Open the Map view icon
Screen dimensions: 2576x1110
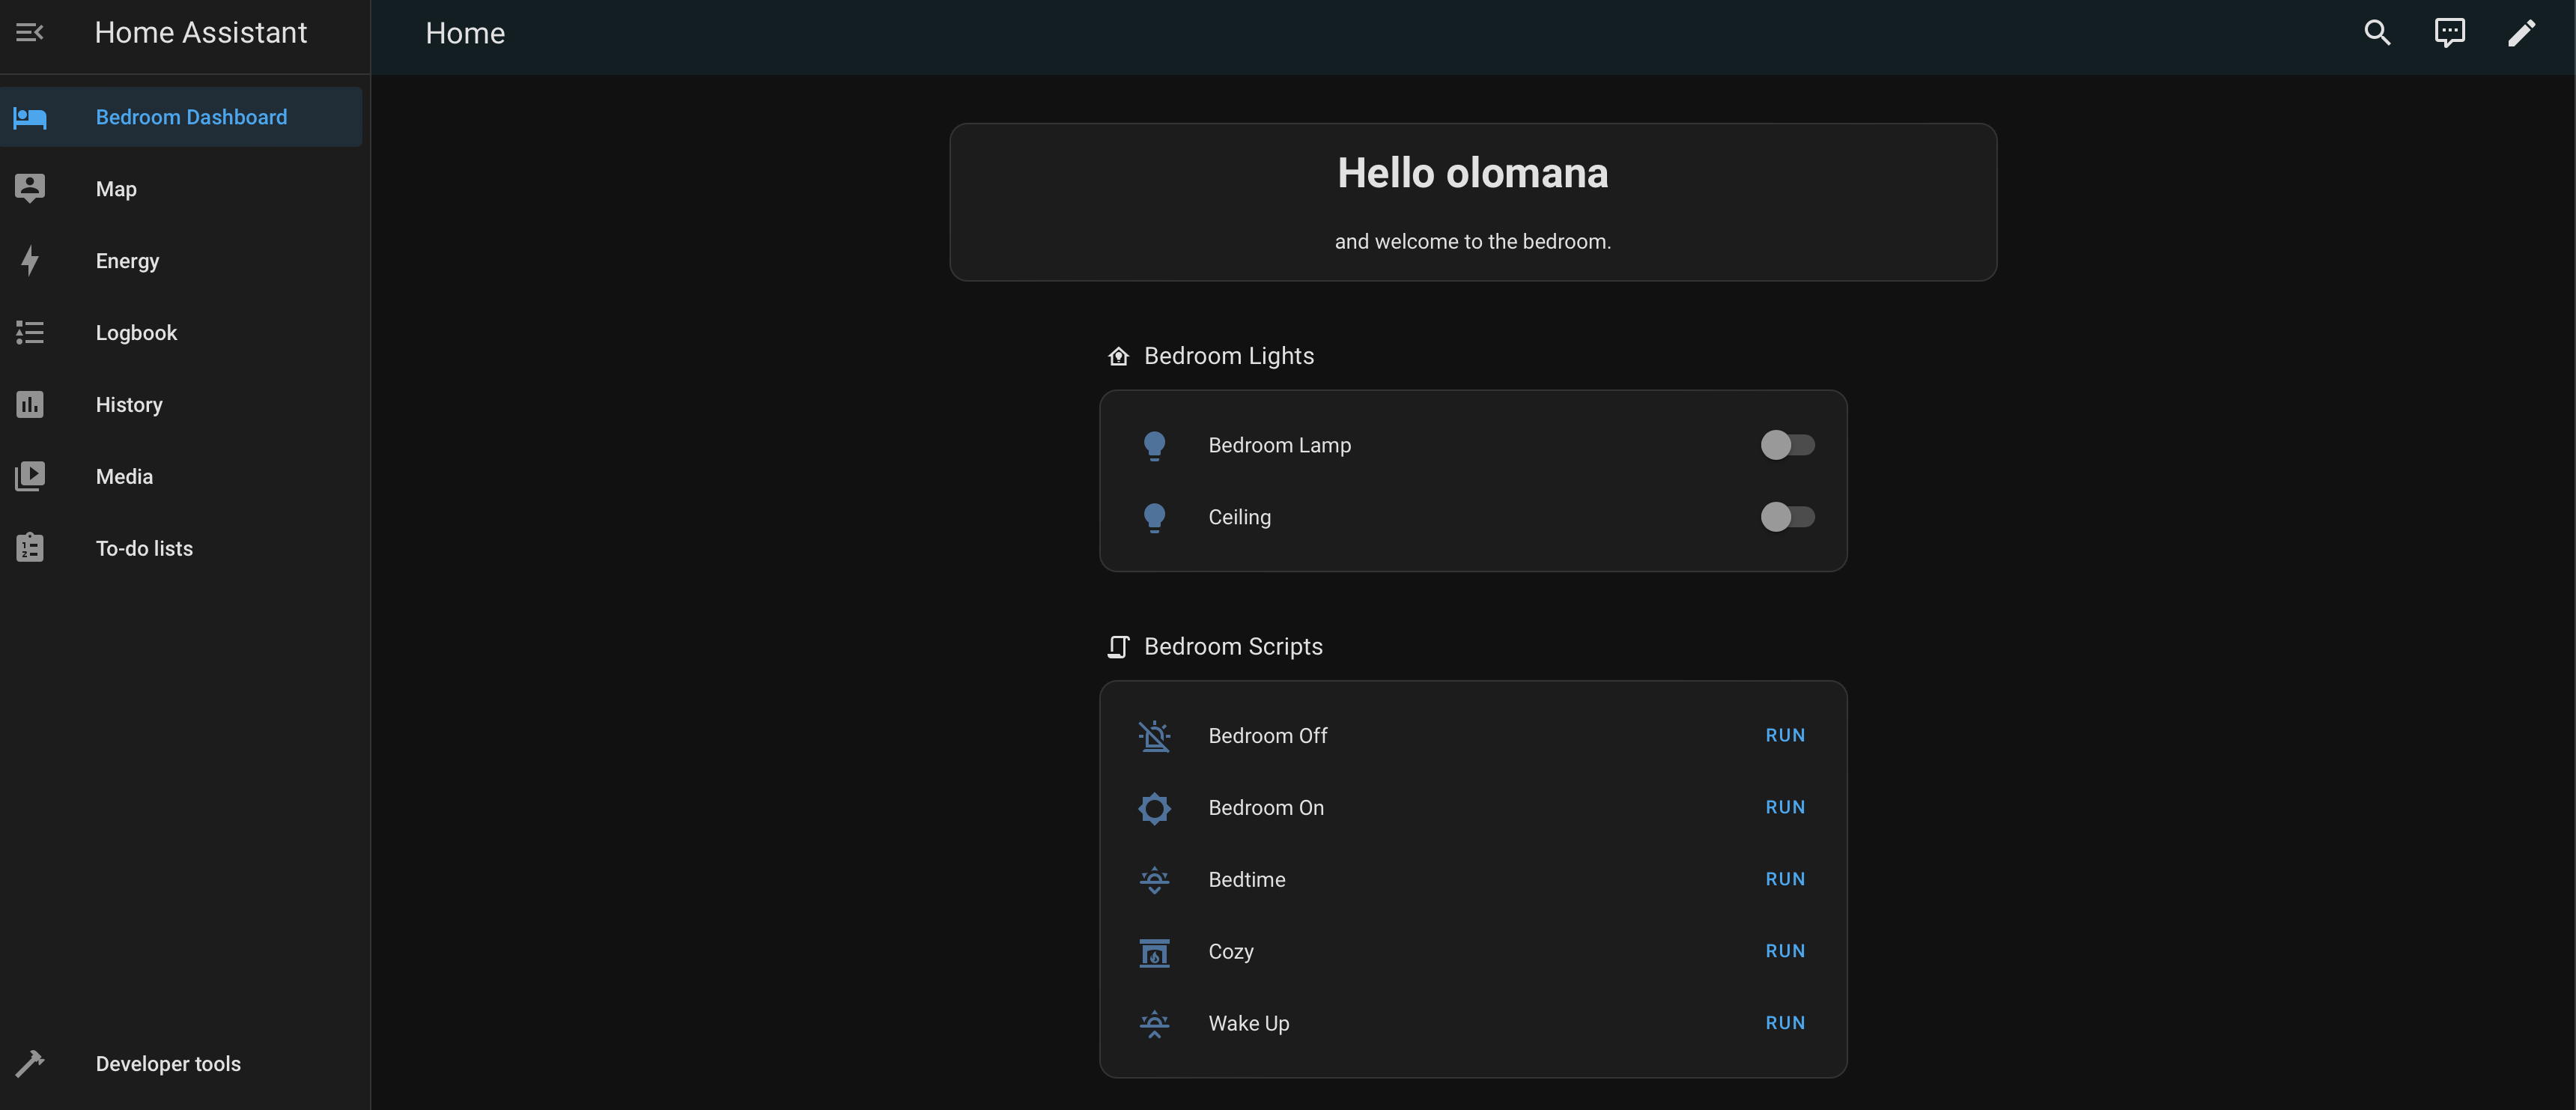pos(29,188)
